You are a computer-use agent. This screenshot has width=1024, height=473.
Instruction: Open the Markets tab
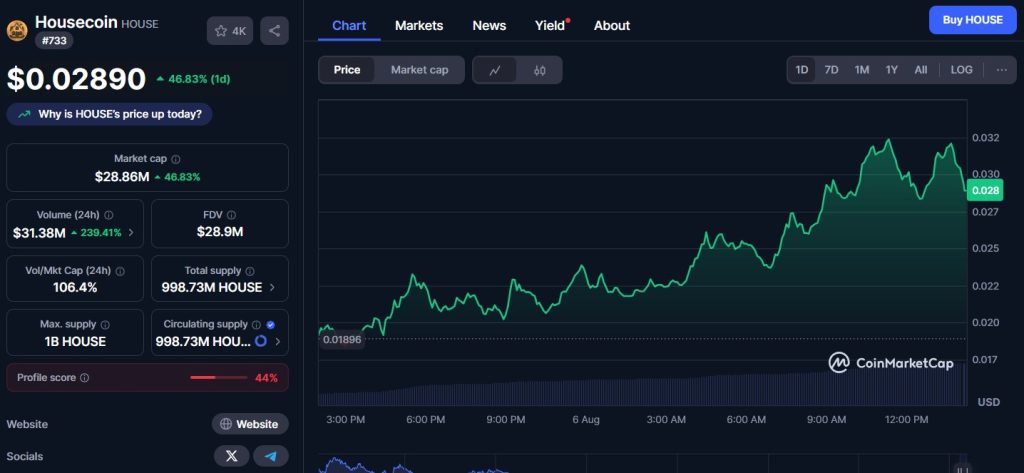coord(419,25)
